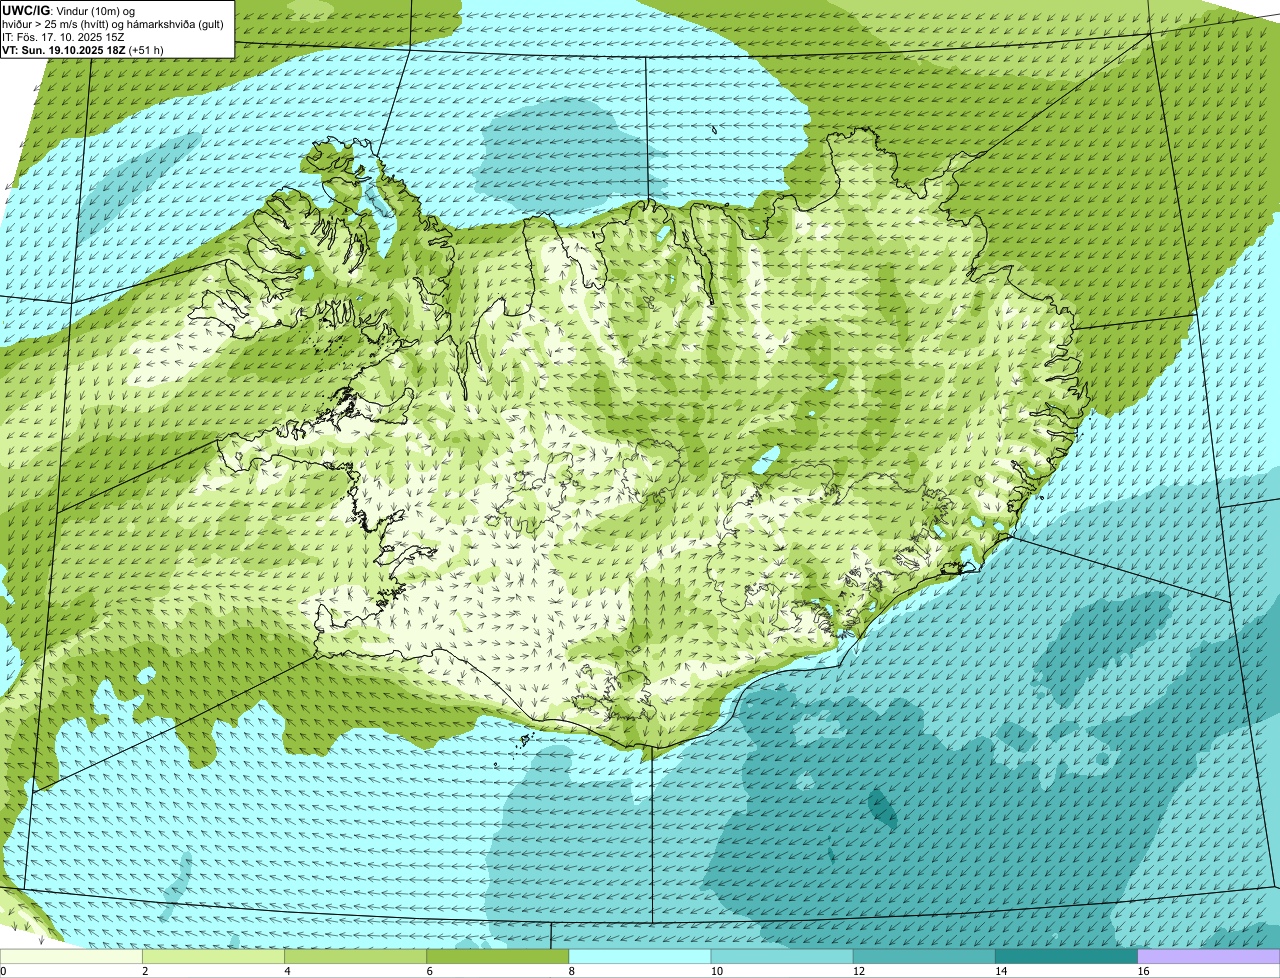Click the olive green 6–8 m/s legend swatch
Viewport: 1280px width, 978px height.
point(498,957)
